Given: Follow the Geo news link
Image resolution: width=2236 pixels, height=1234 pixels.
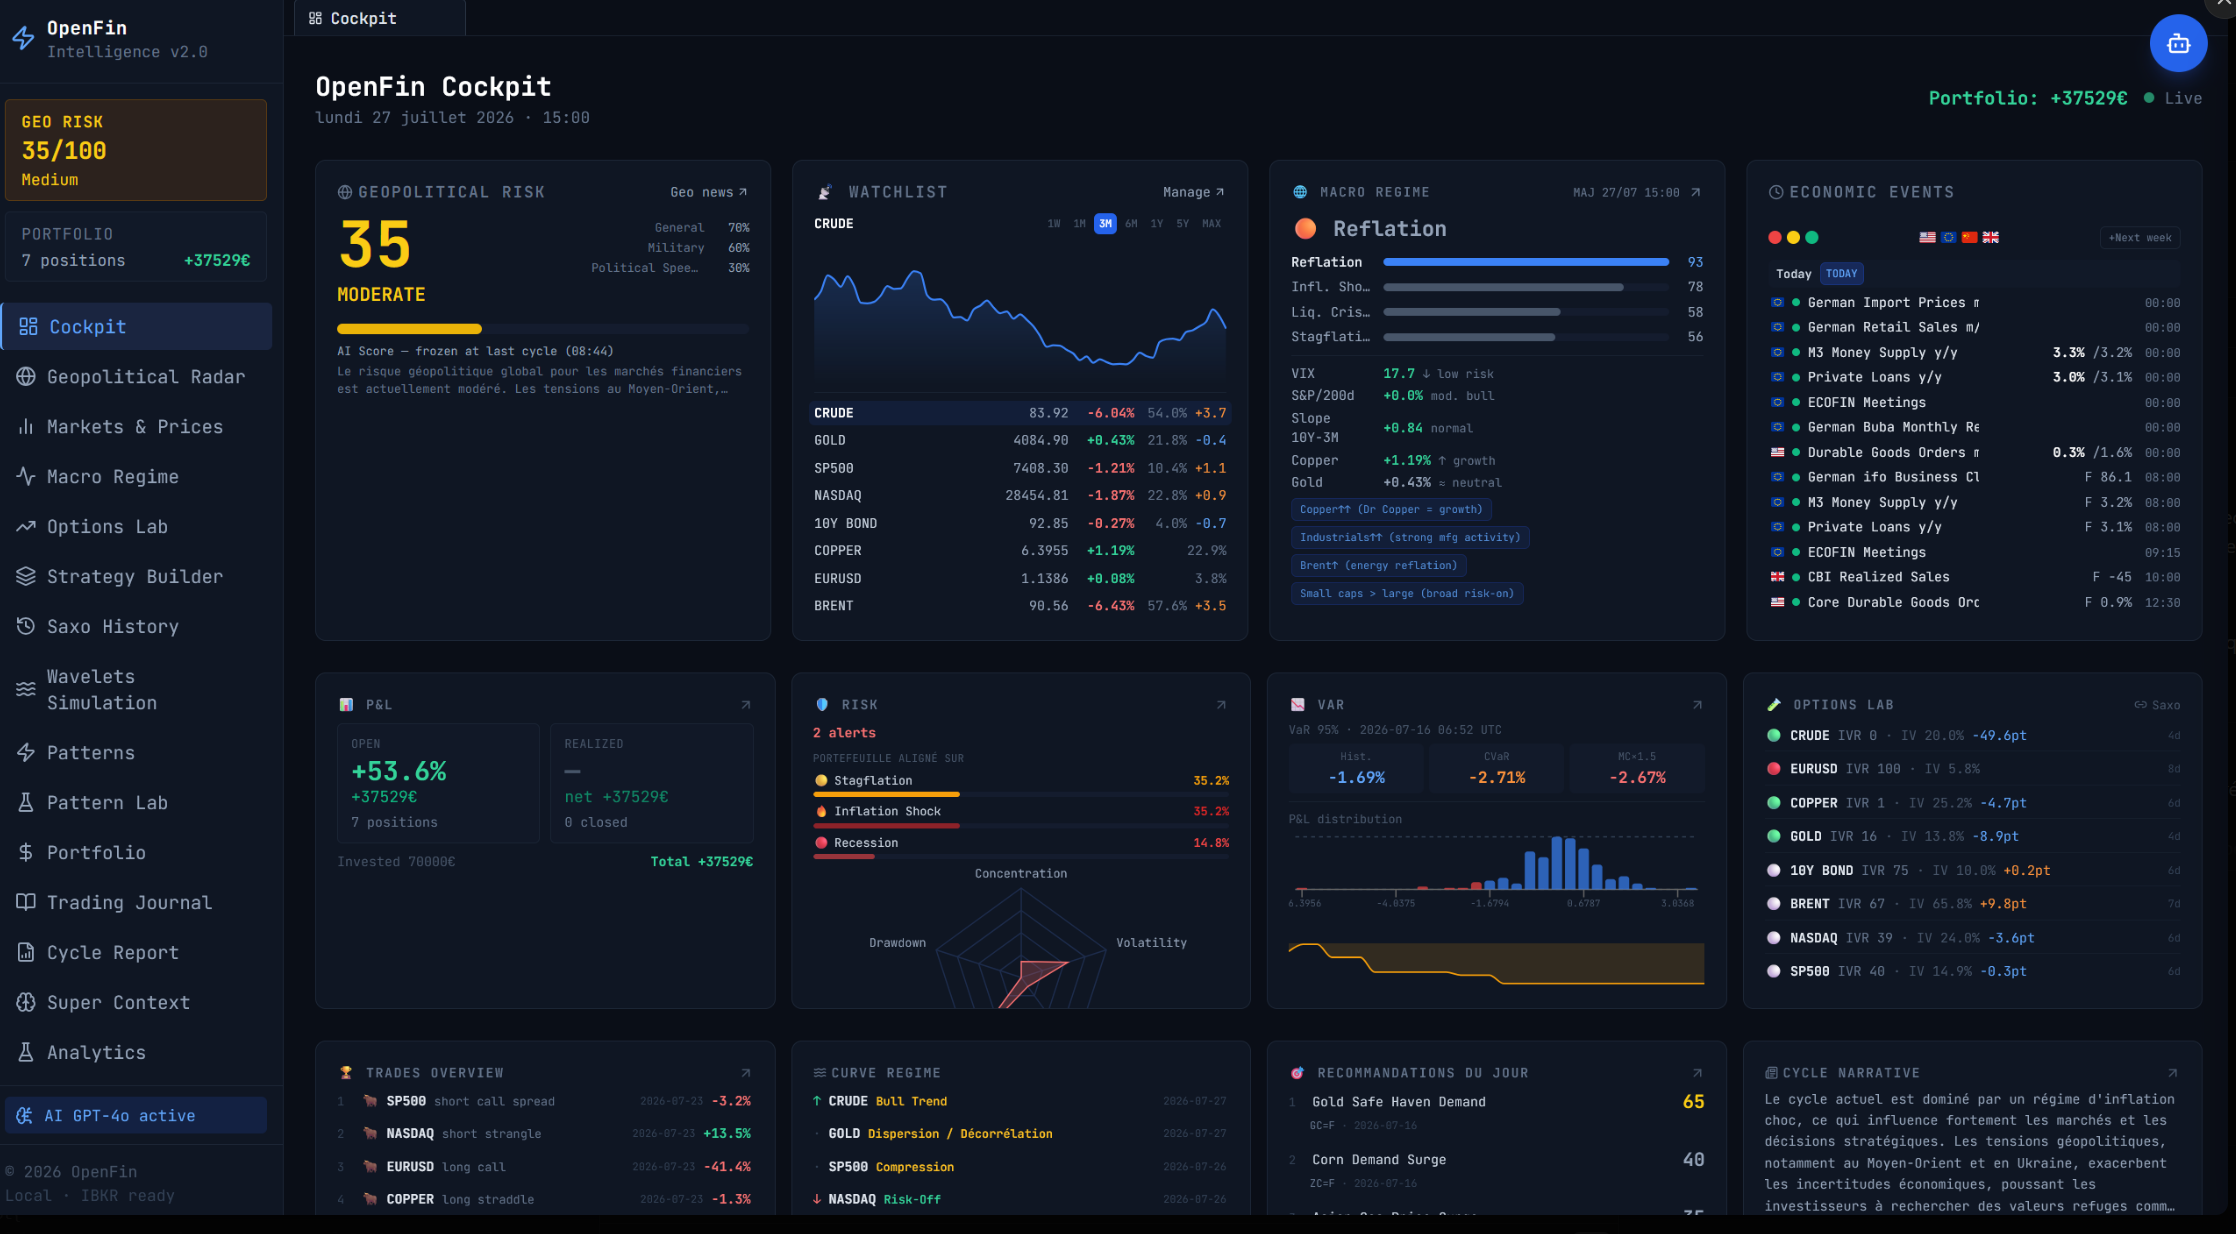Looking at the screenshot, I should coord(709,192).
